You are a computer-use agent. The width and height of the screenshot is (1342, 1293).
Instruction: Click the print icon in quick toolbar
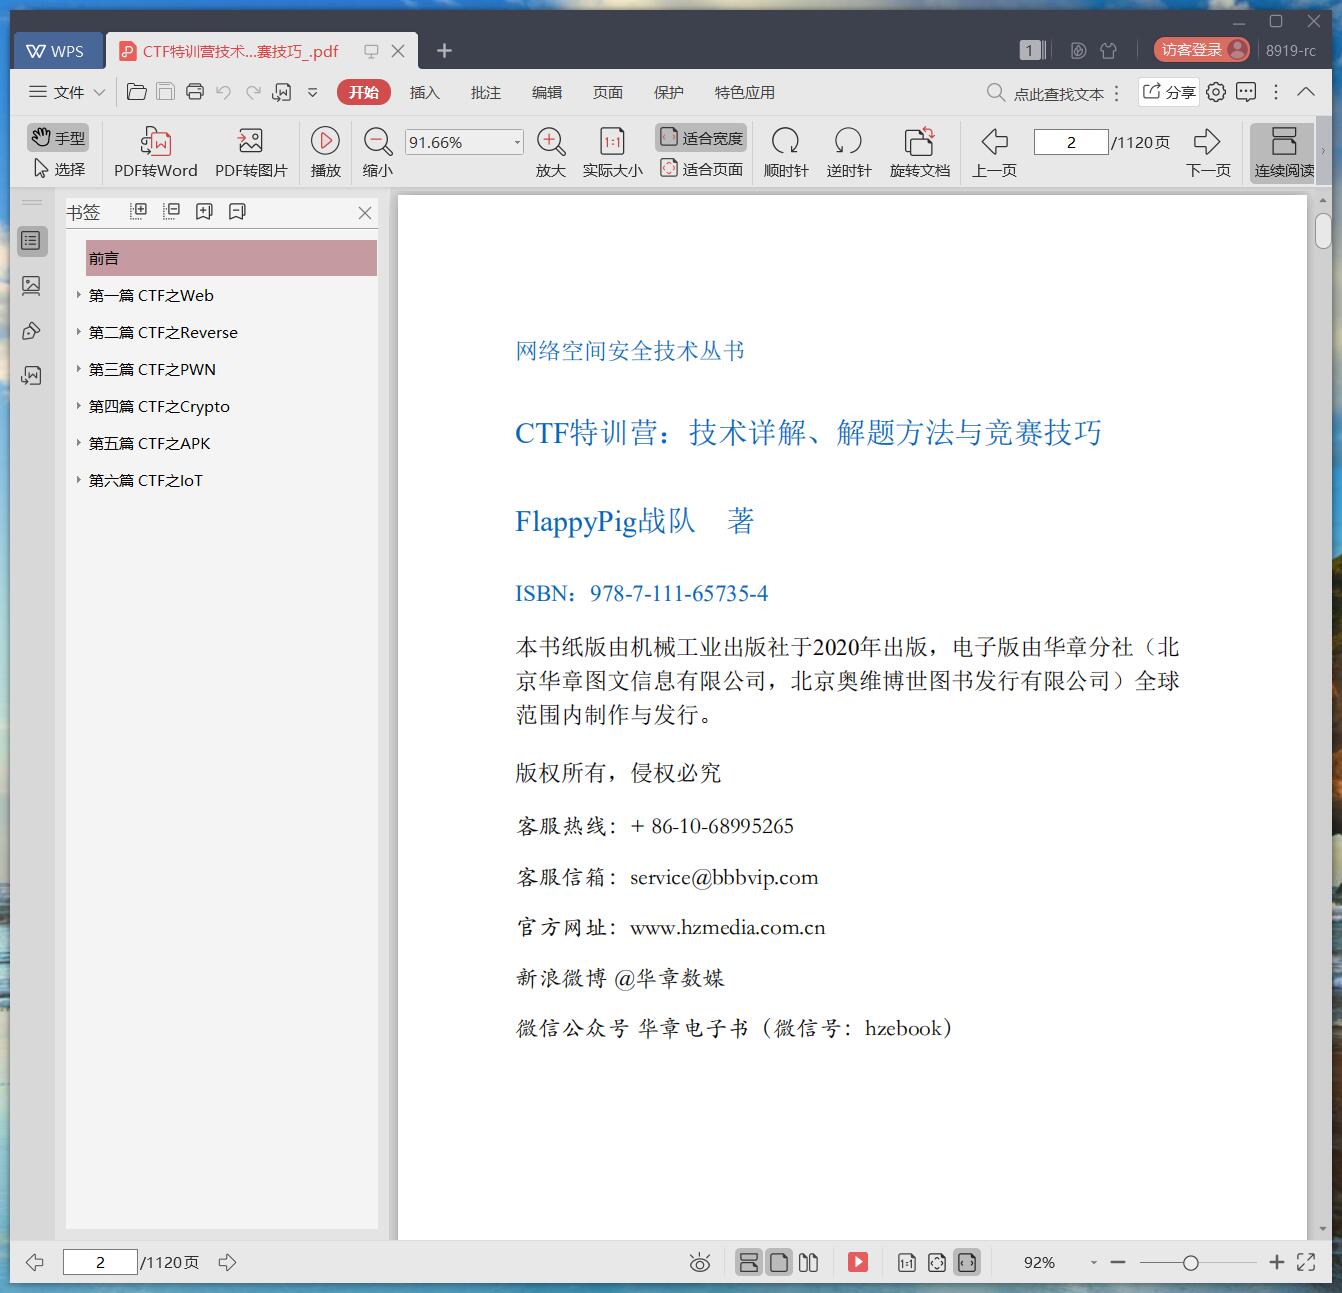[195, 92]
